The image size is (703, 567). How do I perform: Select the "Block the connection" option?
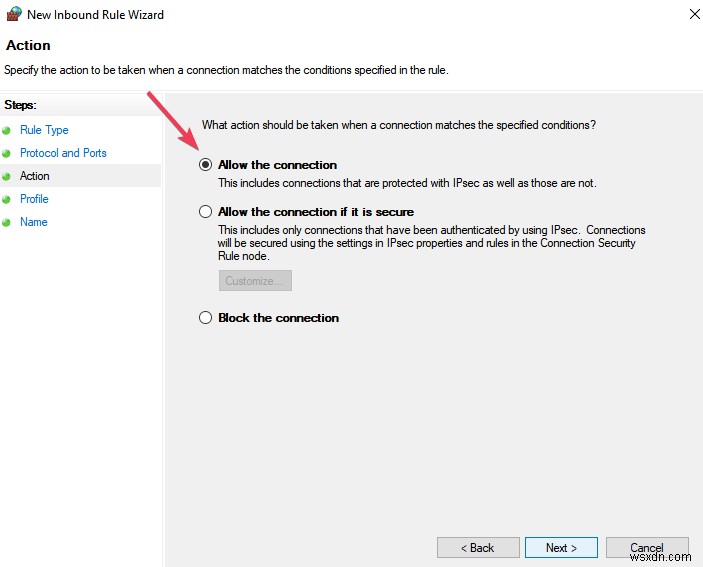206,318
